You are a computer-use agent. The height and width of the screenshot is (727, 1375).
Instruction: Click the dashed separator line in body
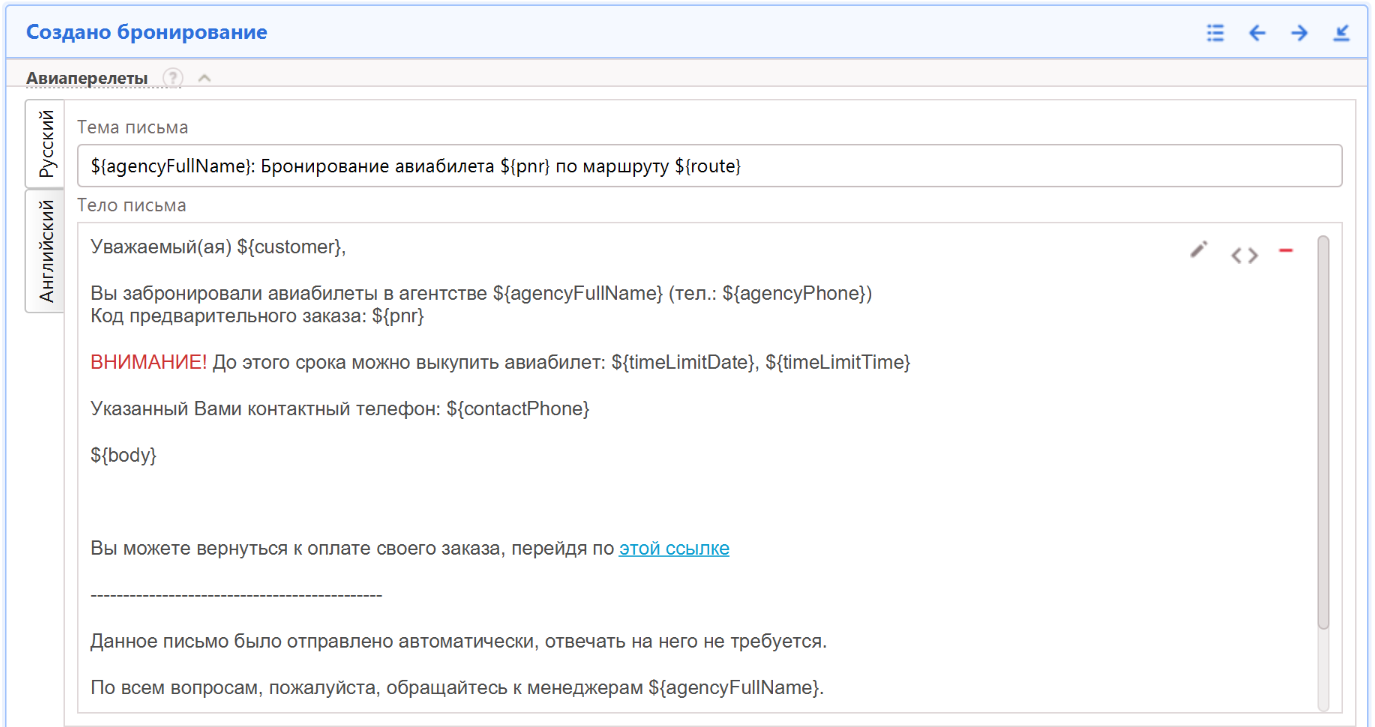pyautogui.click(x=236, y=595)
